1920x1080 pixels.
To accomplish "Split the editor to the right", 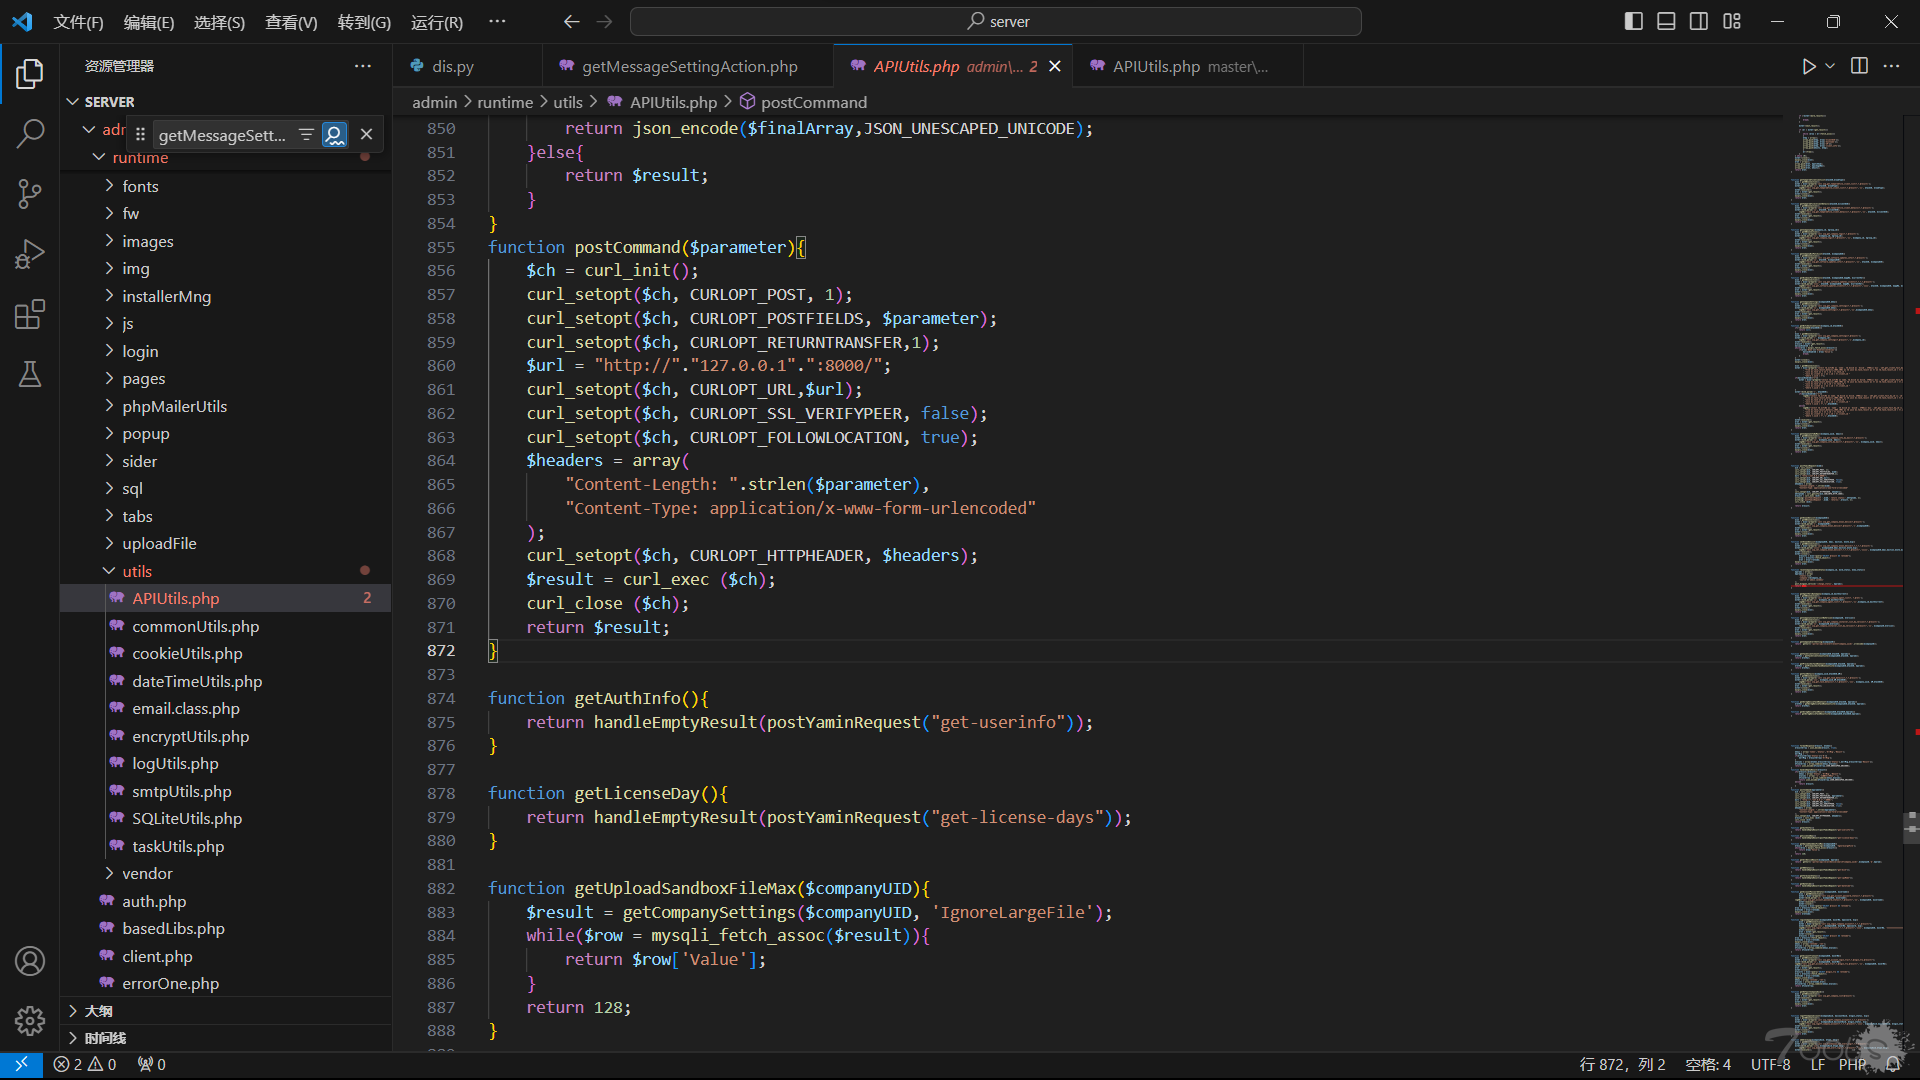I will click(x=1859, y=66).
